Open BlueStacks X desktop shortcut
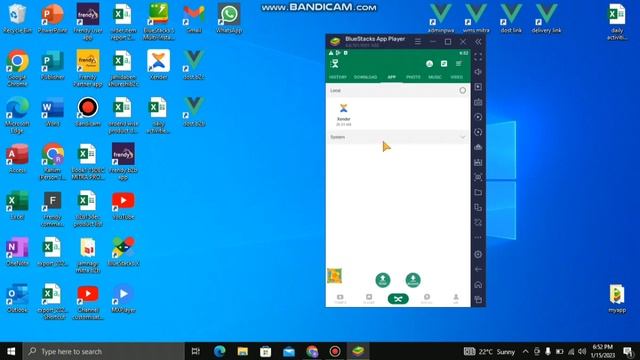The width and height of the screenshot is (640, 360). point(123,252)
